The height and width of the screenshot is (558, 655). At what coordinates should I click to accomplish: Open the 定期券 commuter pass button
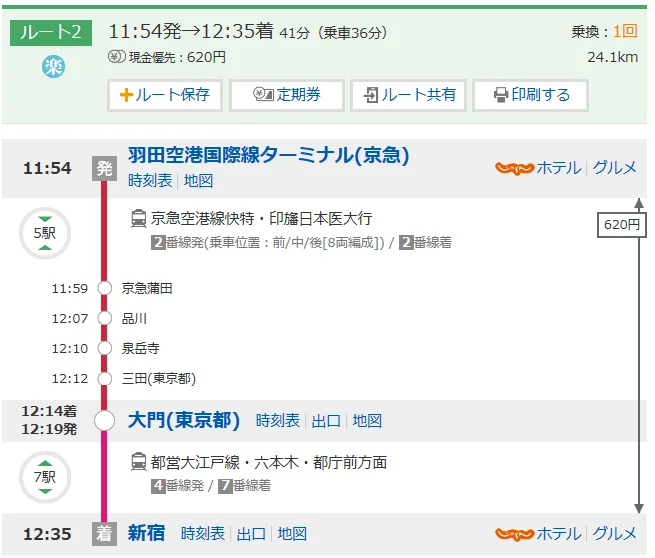287,95
